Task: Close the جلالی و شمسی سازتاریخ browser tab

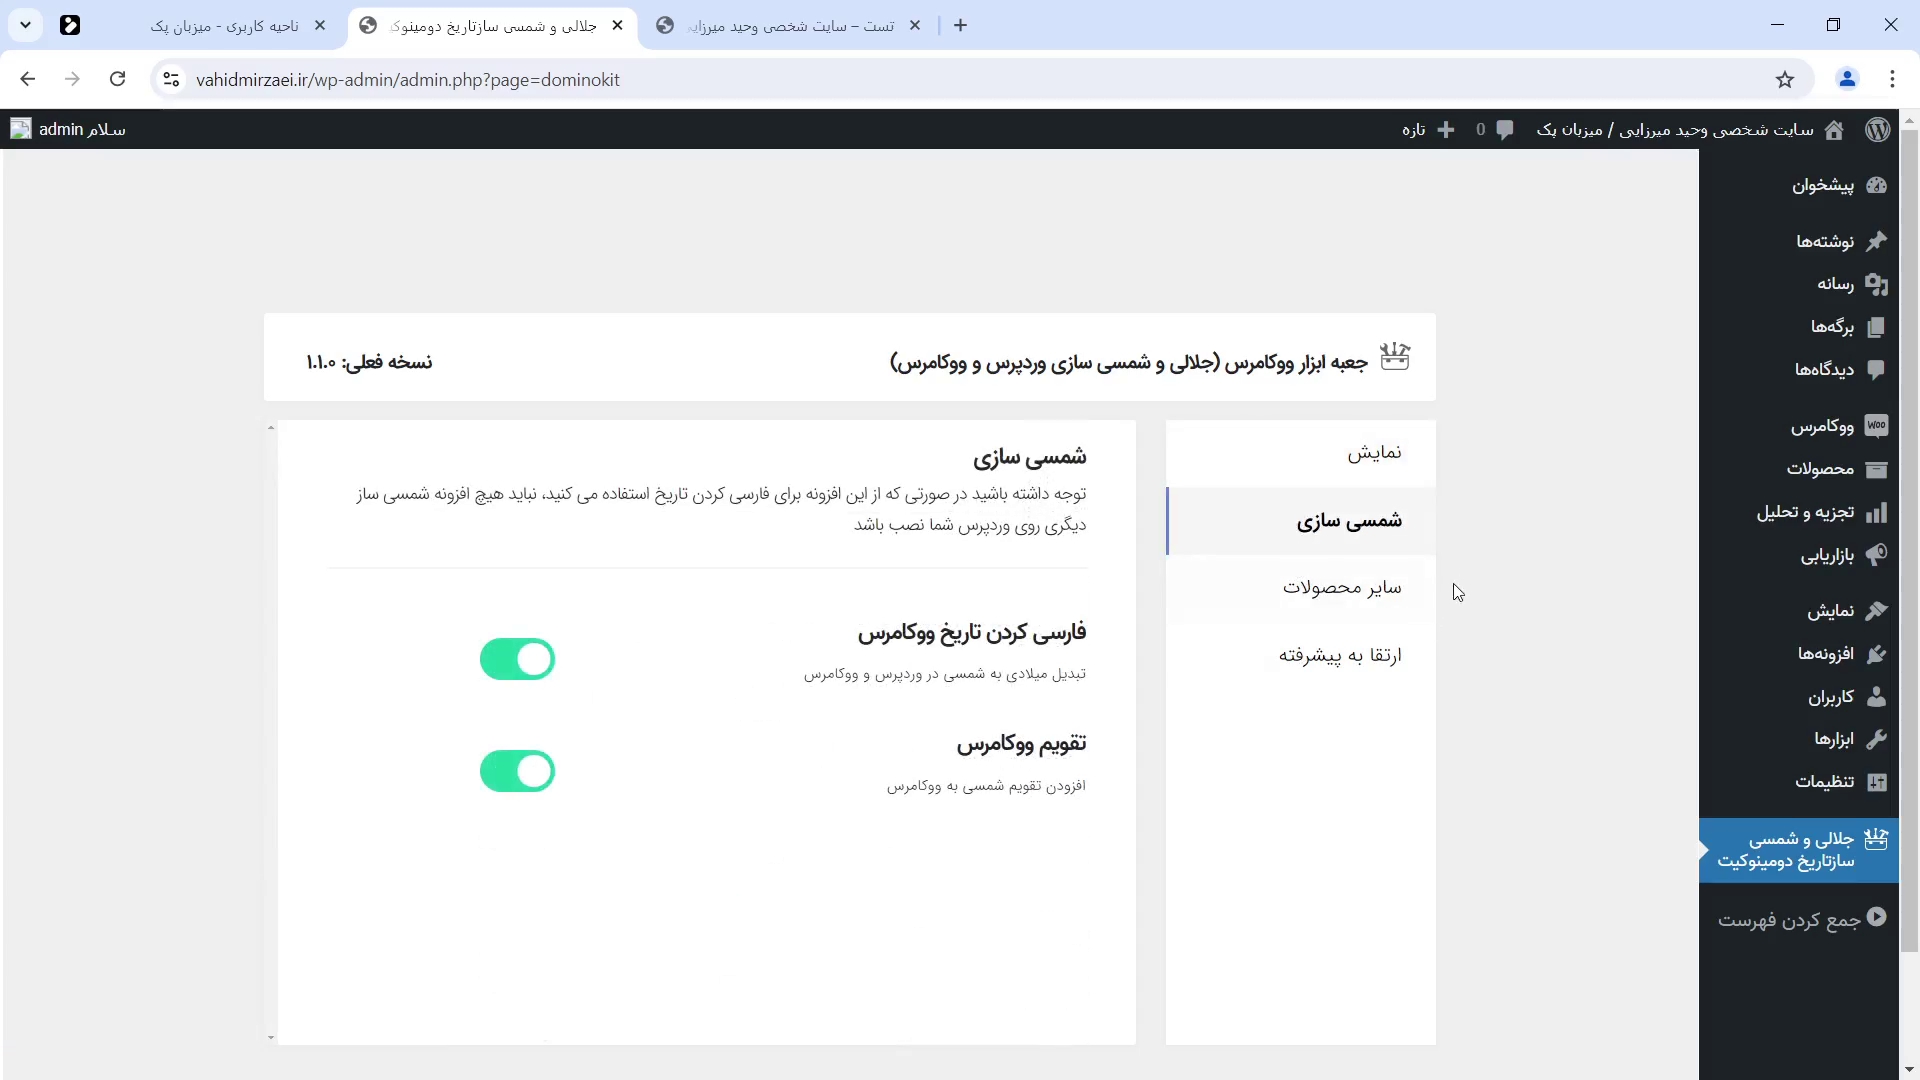Action: (618, 26)
